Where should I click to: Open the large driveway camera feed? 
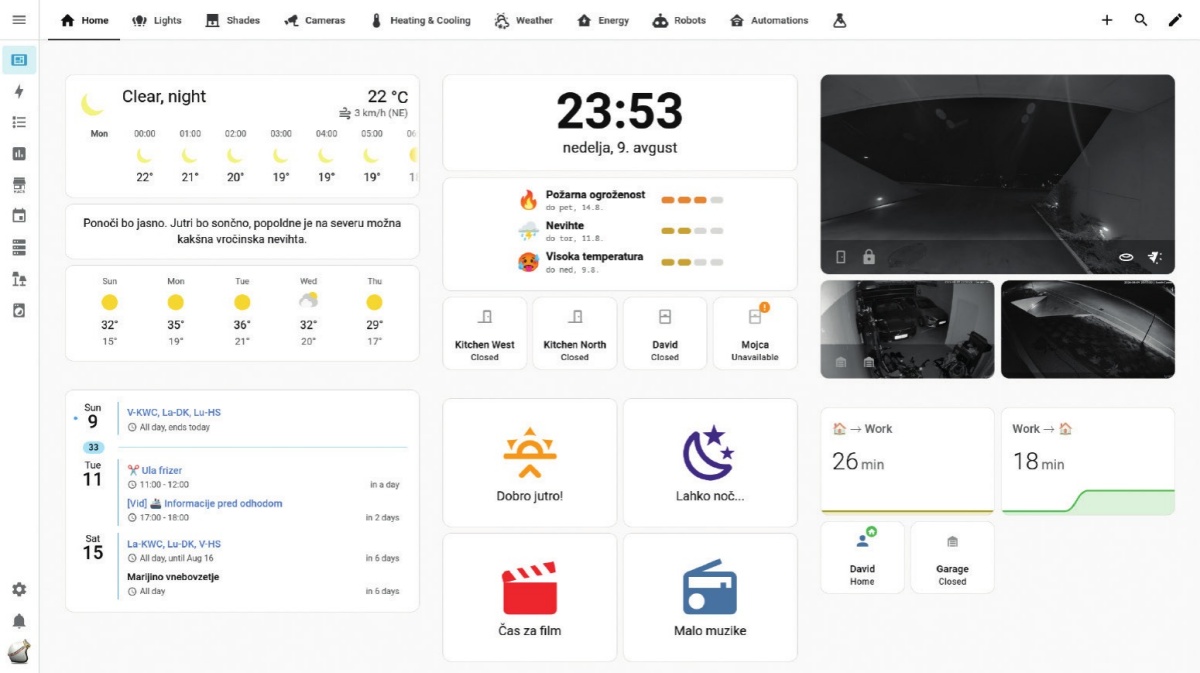pos(997,174)
